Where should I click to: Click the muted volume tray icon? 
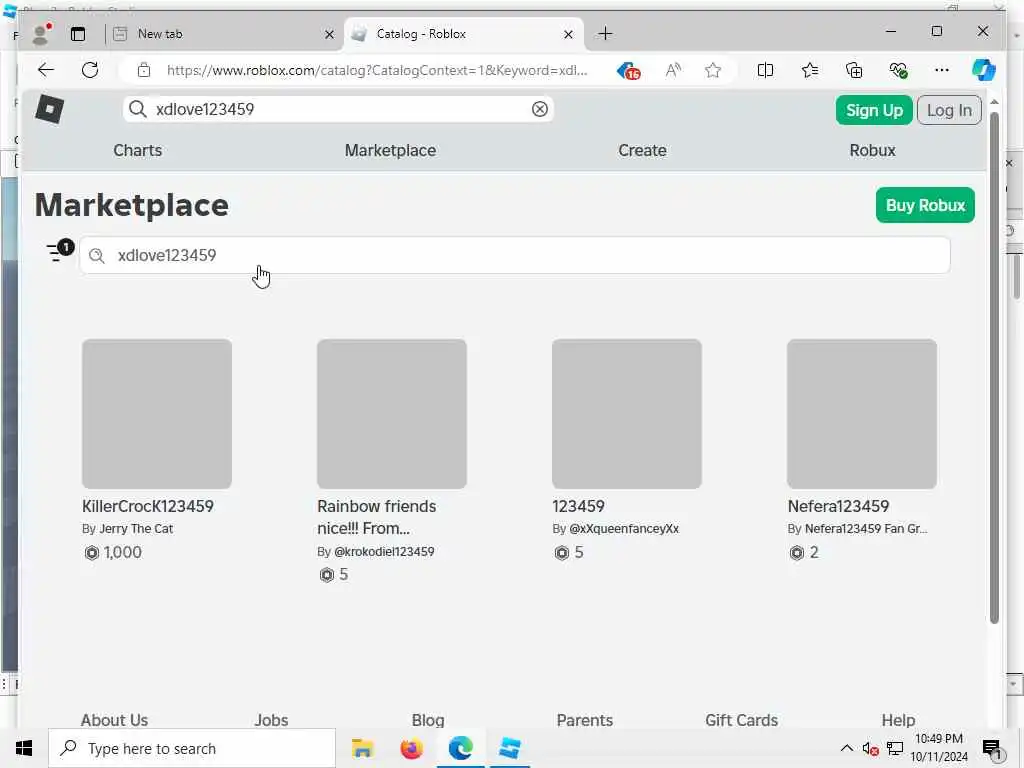[870, 748]
